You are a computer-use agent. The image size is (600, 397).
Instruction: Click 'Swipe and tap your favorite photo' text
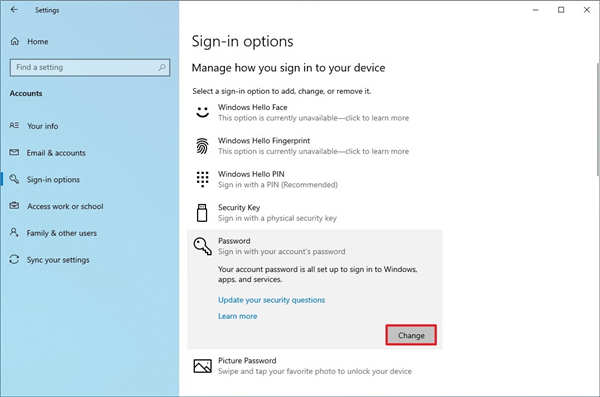coord(315,371)
